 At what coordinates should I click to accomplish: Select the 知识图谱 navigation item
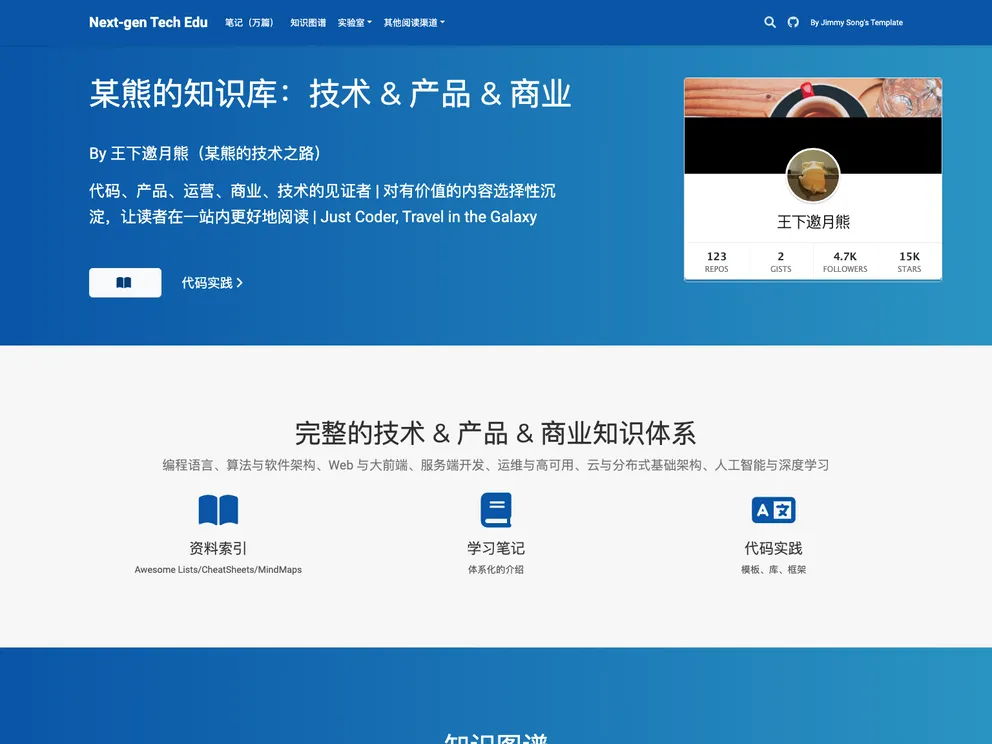click(x=306, y=22)
